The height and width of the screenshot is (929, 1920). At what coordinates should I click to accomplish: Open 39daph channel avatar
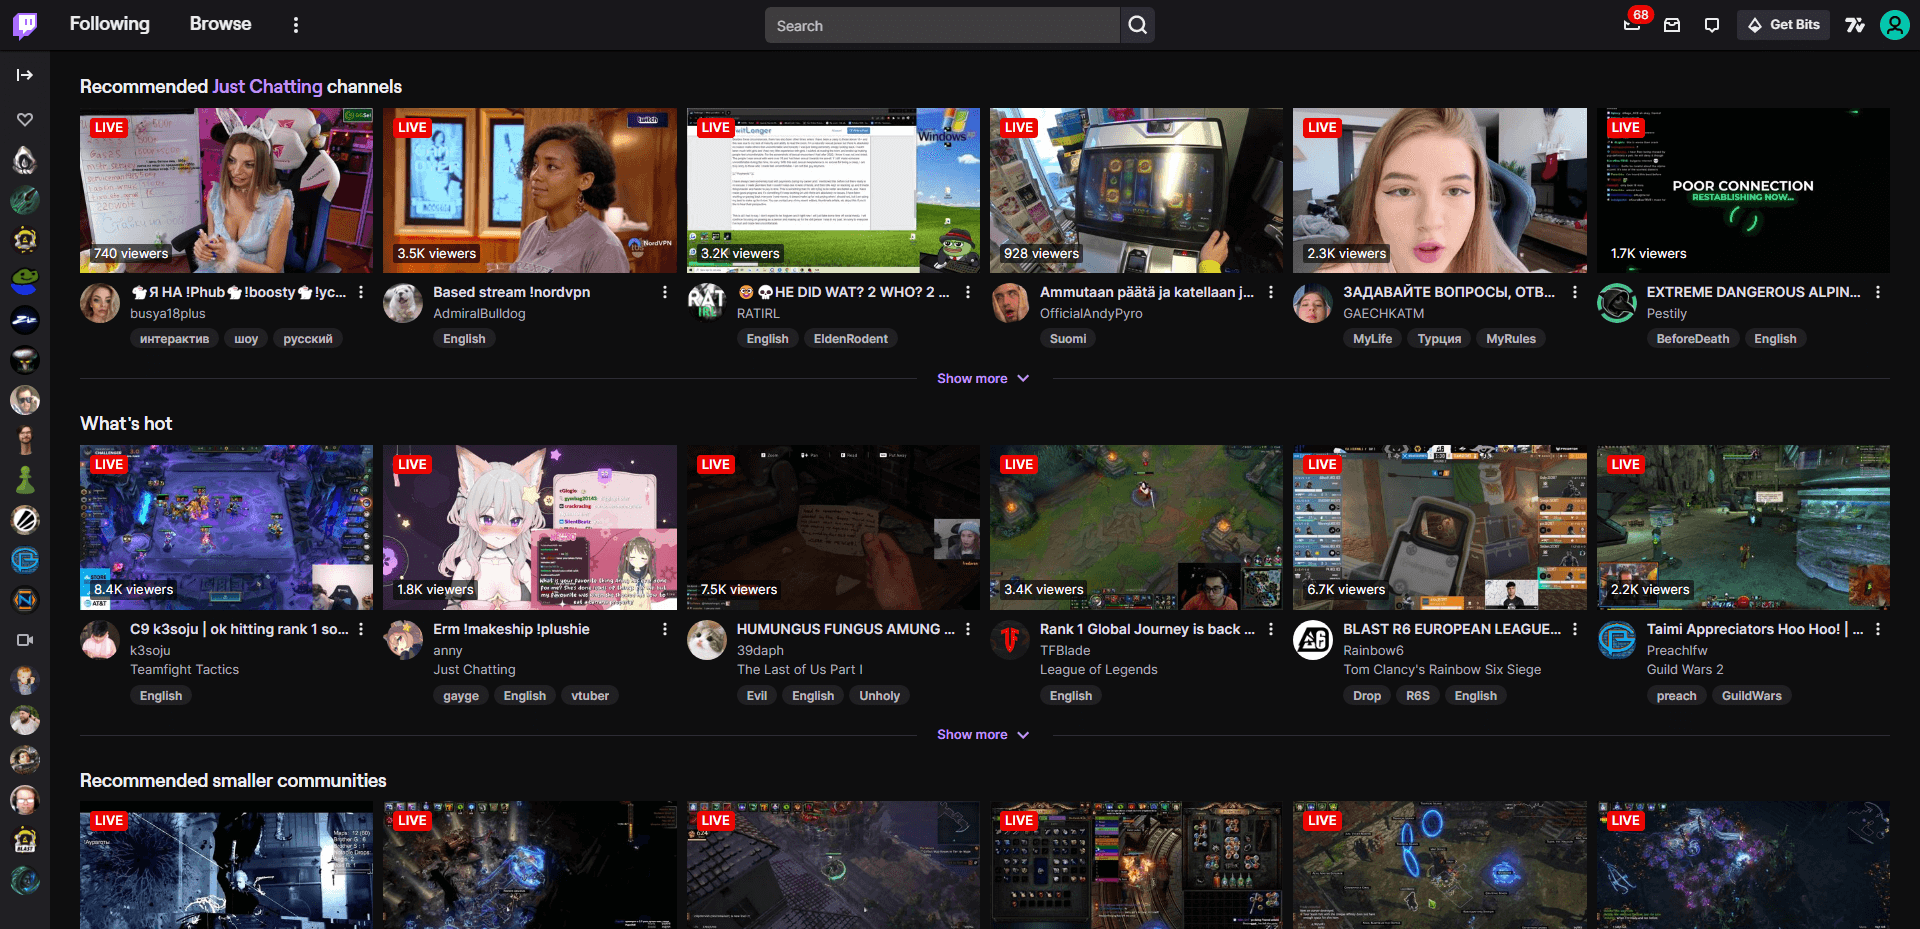point(707,640)
